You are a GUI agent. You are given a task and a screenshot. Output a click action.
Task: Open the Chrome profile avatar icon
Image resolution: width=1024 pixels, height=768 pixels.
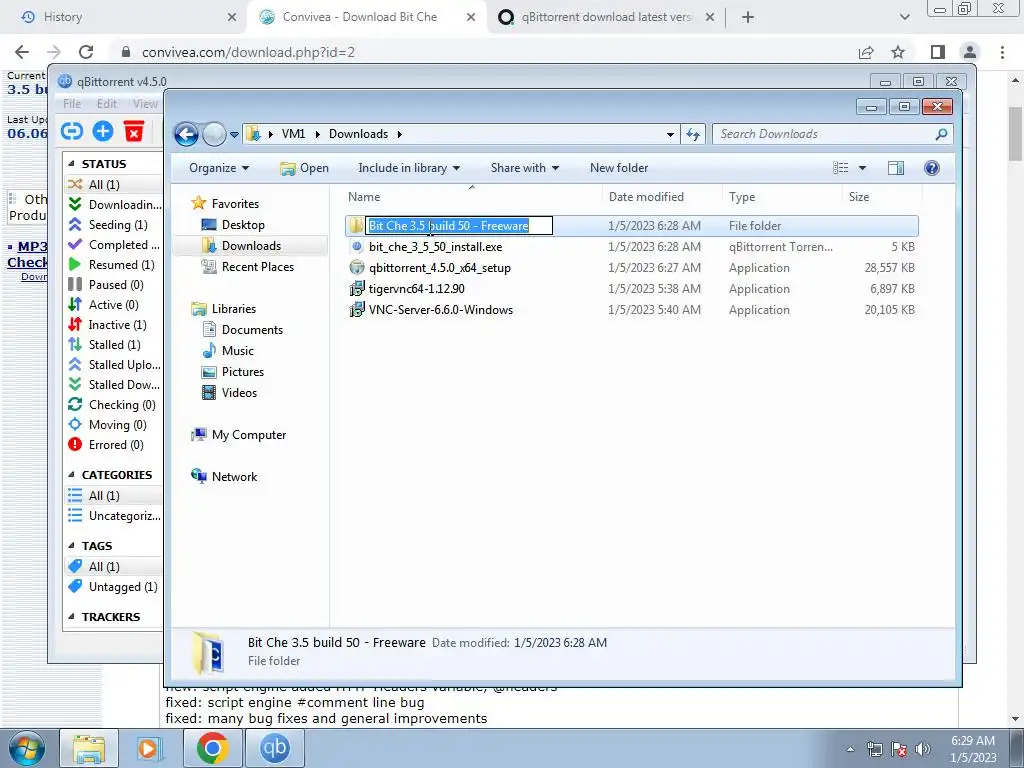tap(970, 52)
